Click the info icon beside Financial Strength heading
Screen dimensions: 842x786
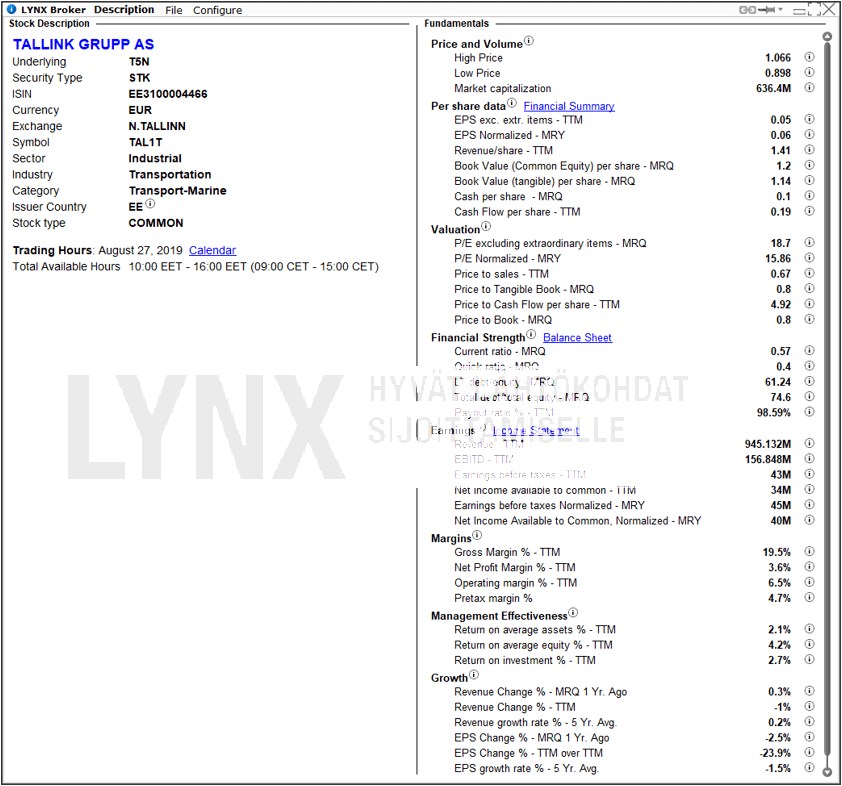[x=531, y=334]
